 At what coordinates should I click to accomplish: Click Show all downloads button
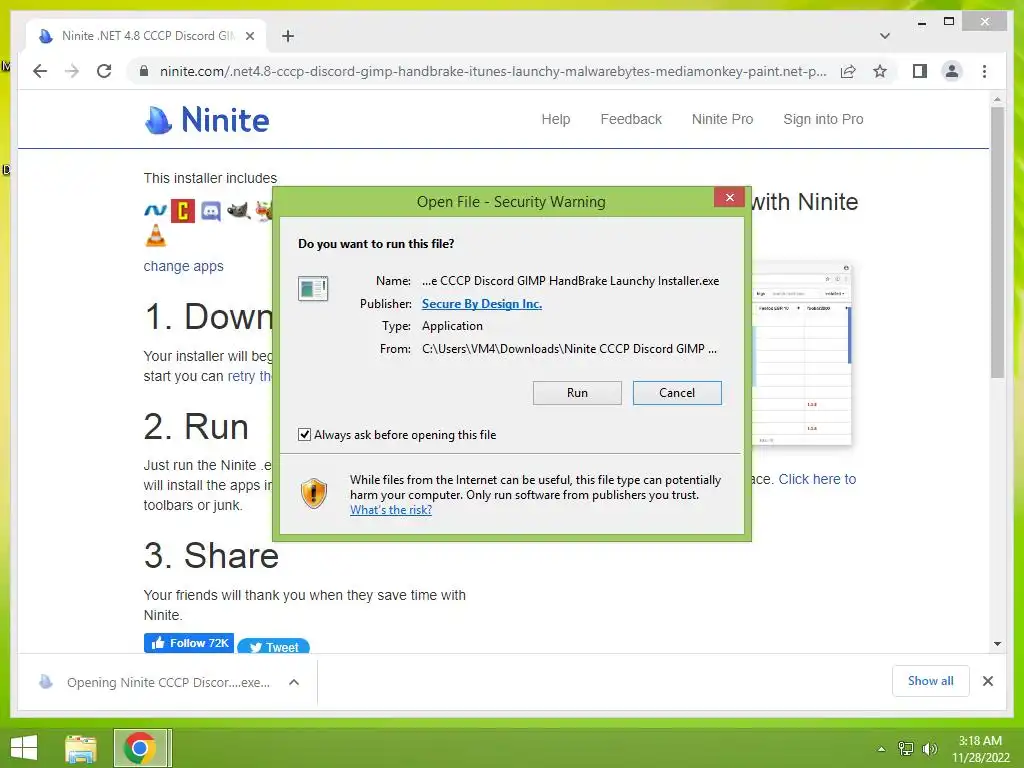click(931, 681)
